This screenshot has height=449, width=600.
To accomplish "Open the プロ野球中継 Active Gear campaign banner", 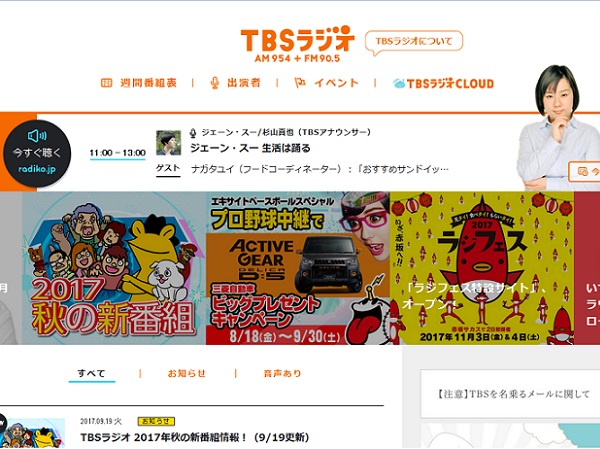I will coord(298,268).
